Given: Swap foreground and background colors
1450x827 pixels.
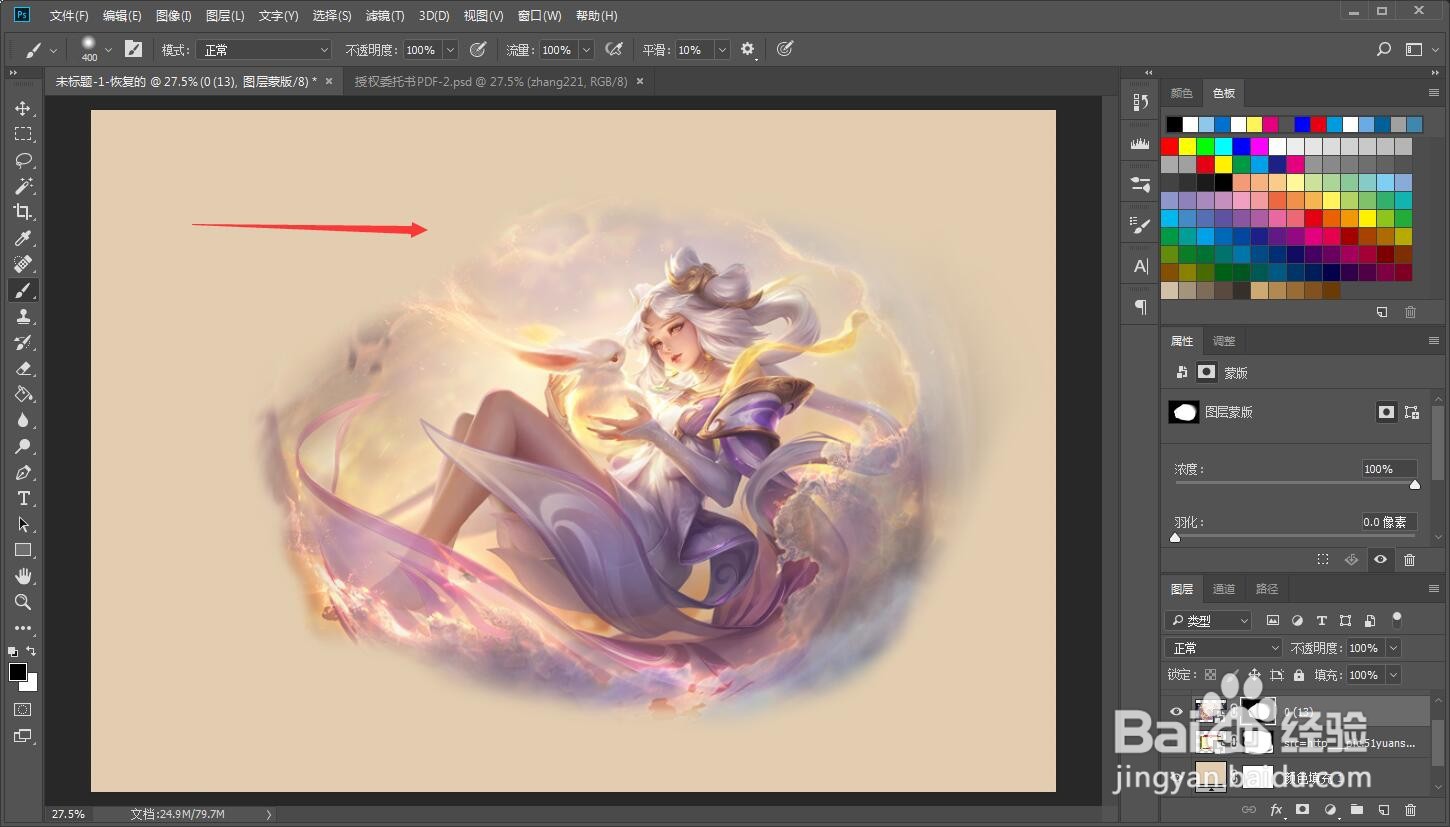Looking at the screenshot, I should point(31,651).
